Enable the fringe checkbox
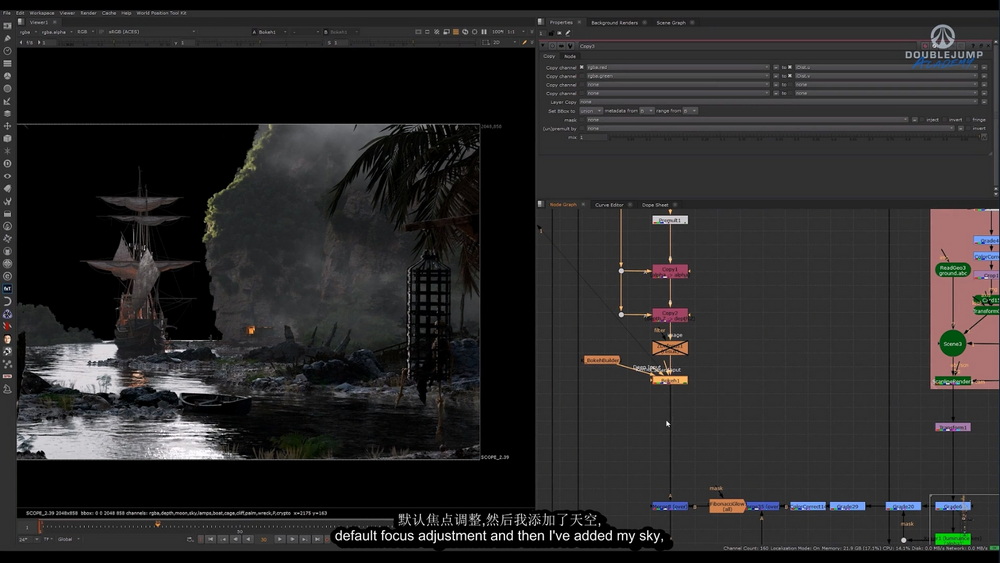The image size is (1000, 563). tap(969, 120)
